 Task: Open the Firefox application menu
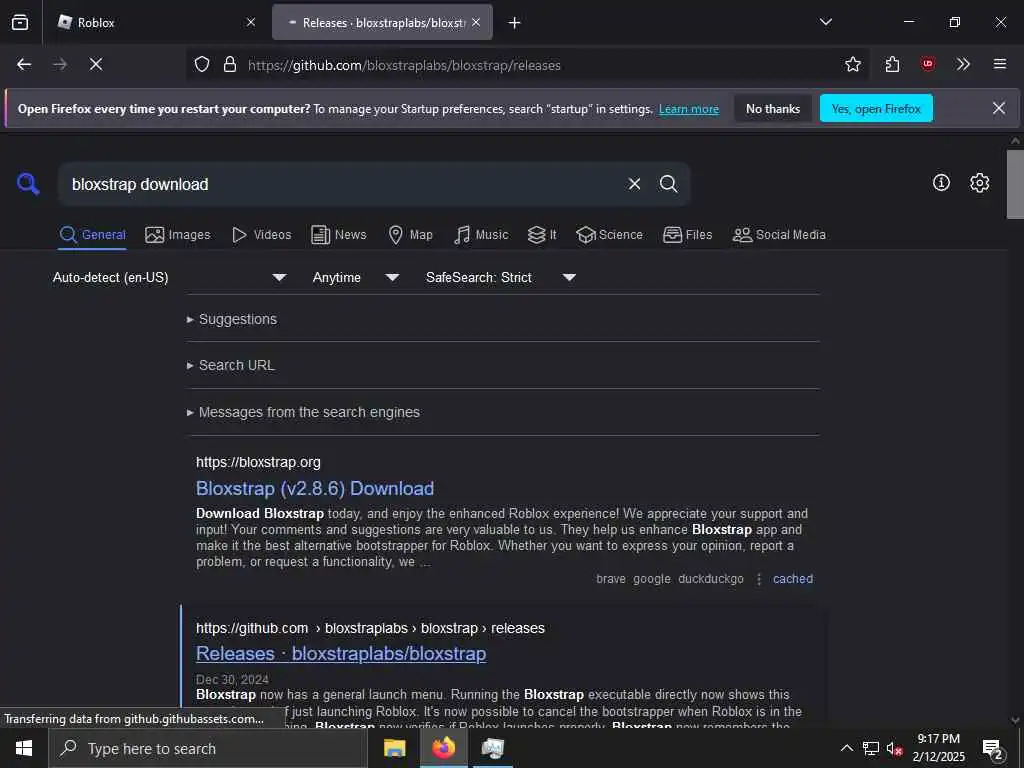[1000, 64]
